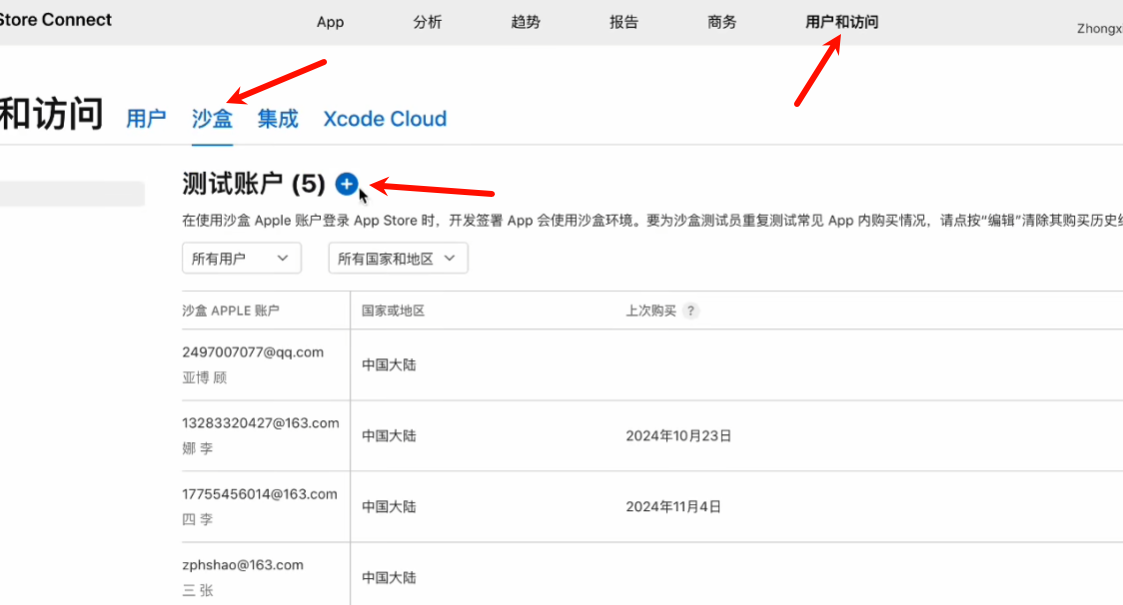Viewport: 1123px width, 605px height.
Task: Click the 测试账户 (5) heading
Action: tap(254, 184)
